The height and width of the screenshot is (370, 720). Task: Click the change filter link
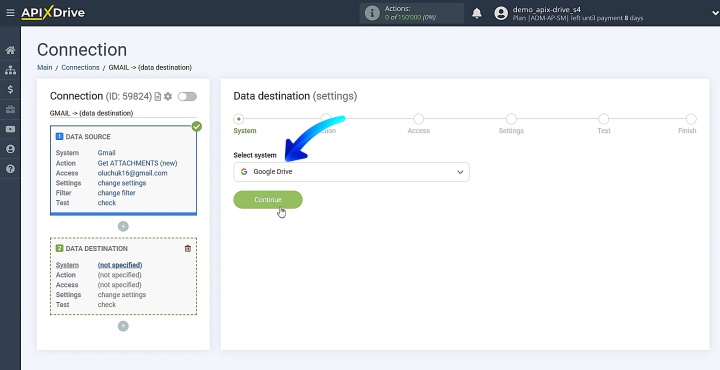117,193
